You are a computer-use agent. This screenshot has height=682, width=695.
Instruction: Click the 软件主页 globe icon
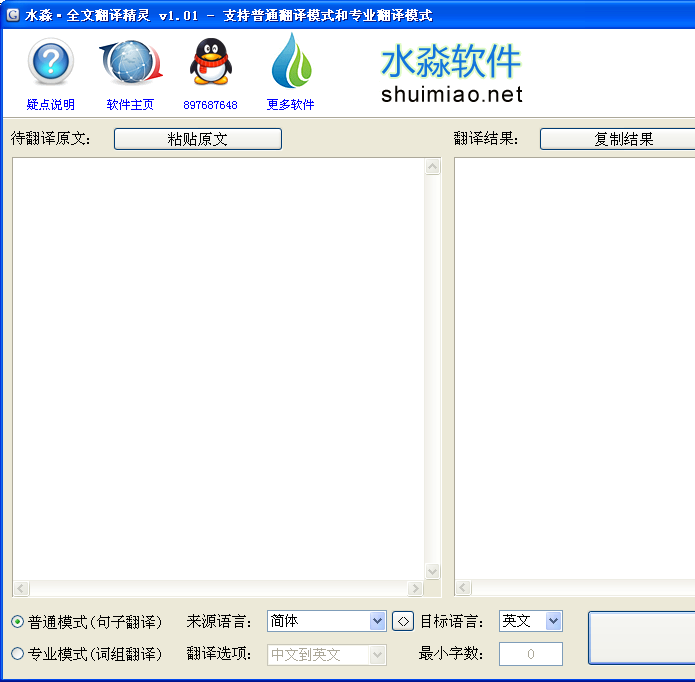click(x=130, y=62)
